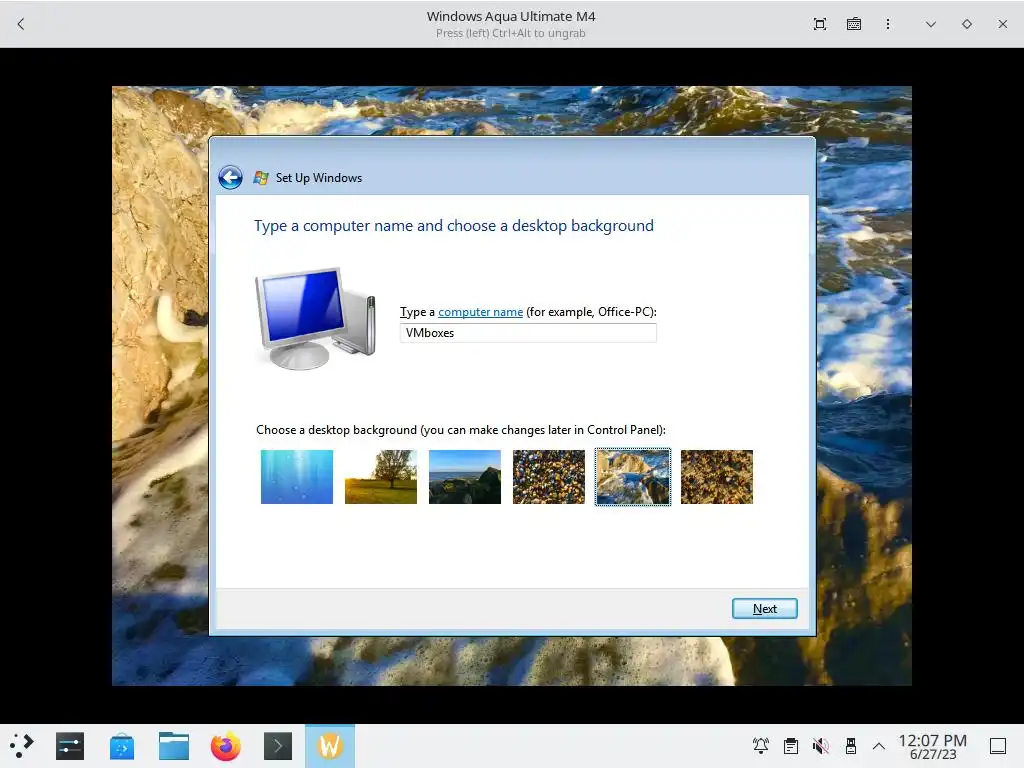Viewport: 1024px width, 768px height.
Task: Maximize window using the diamond icon
Action: (967, 24)
